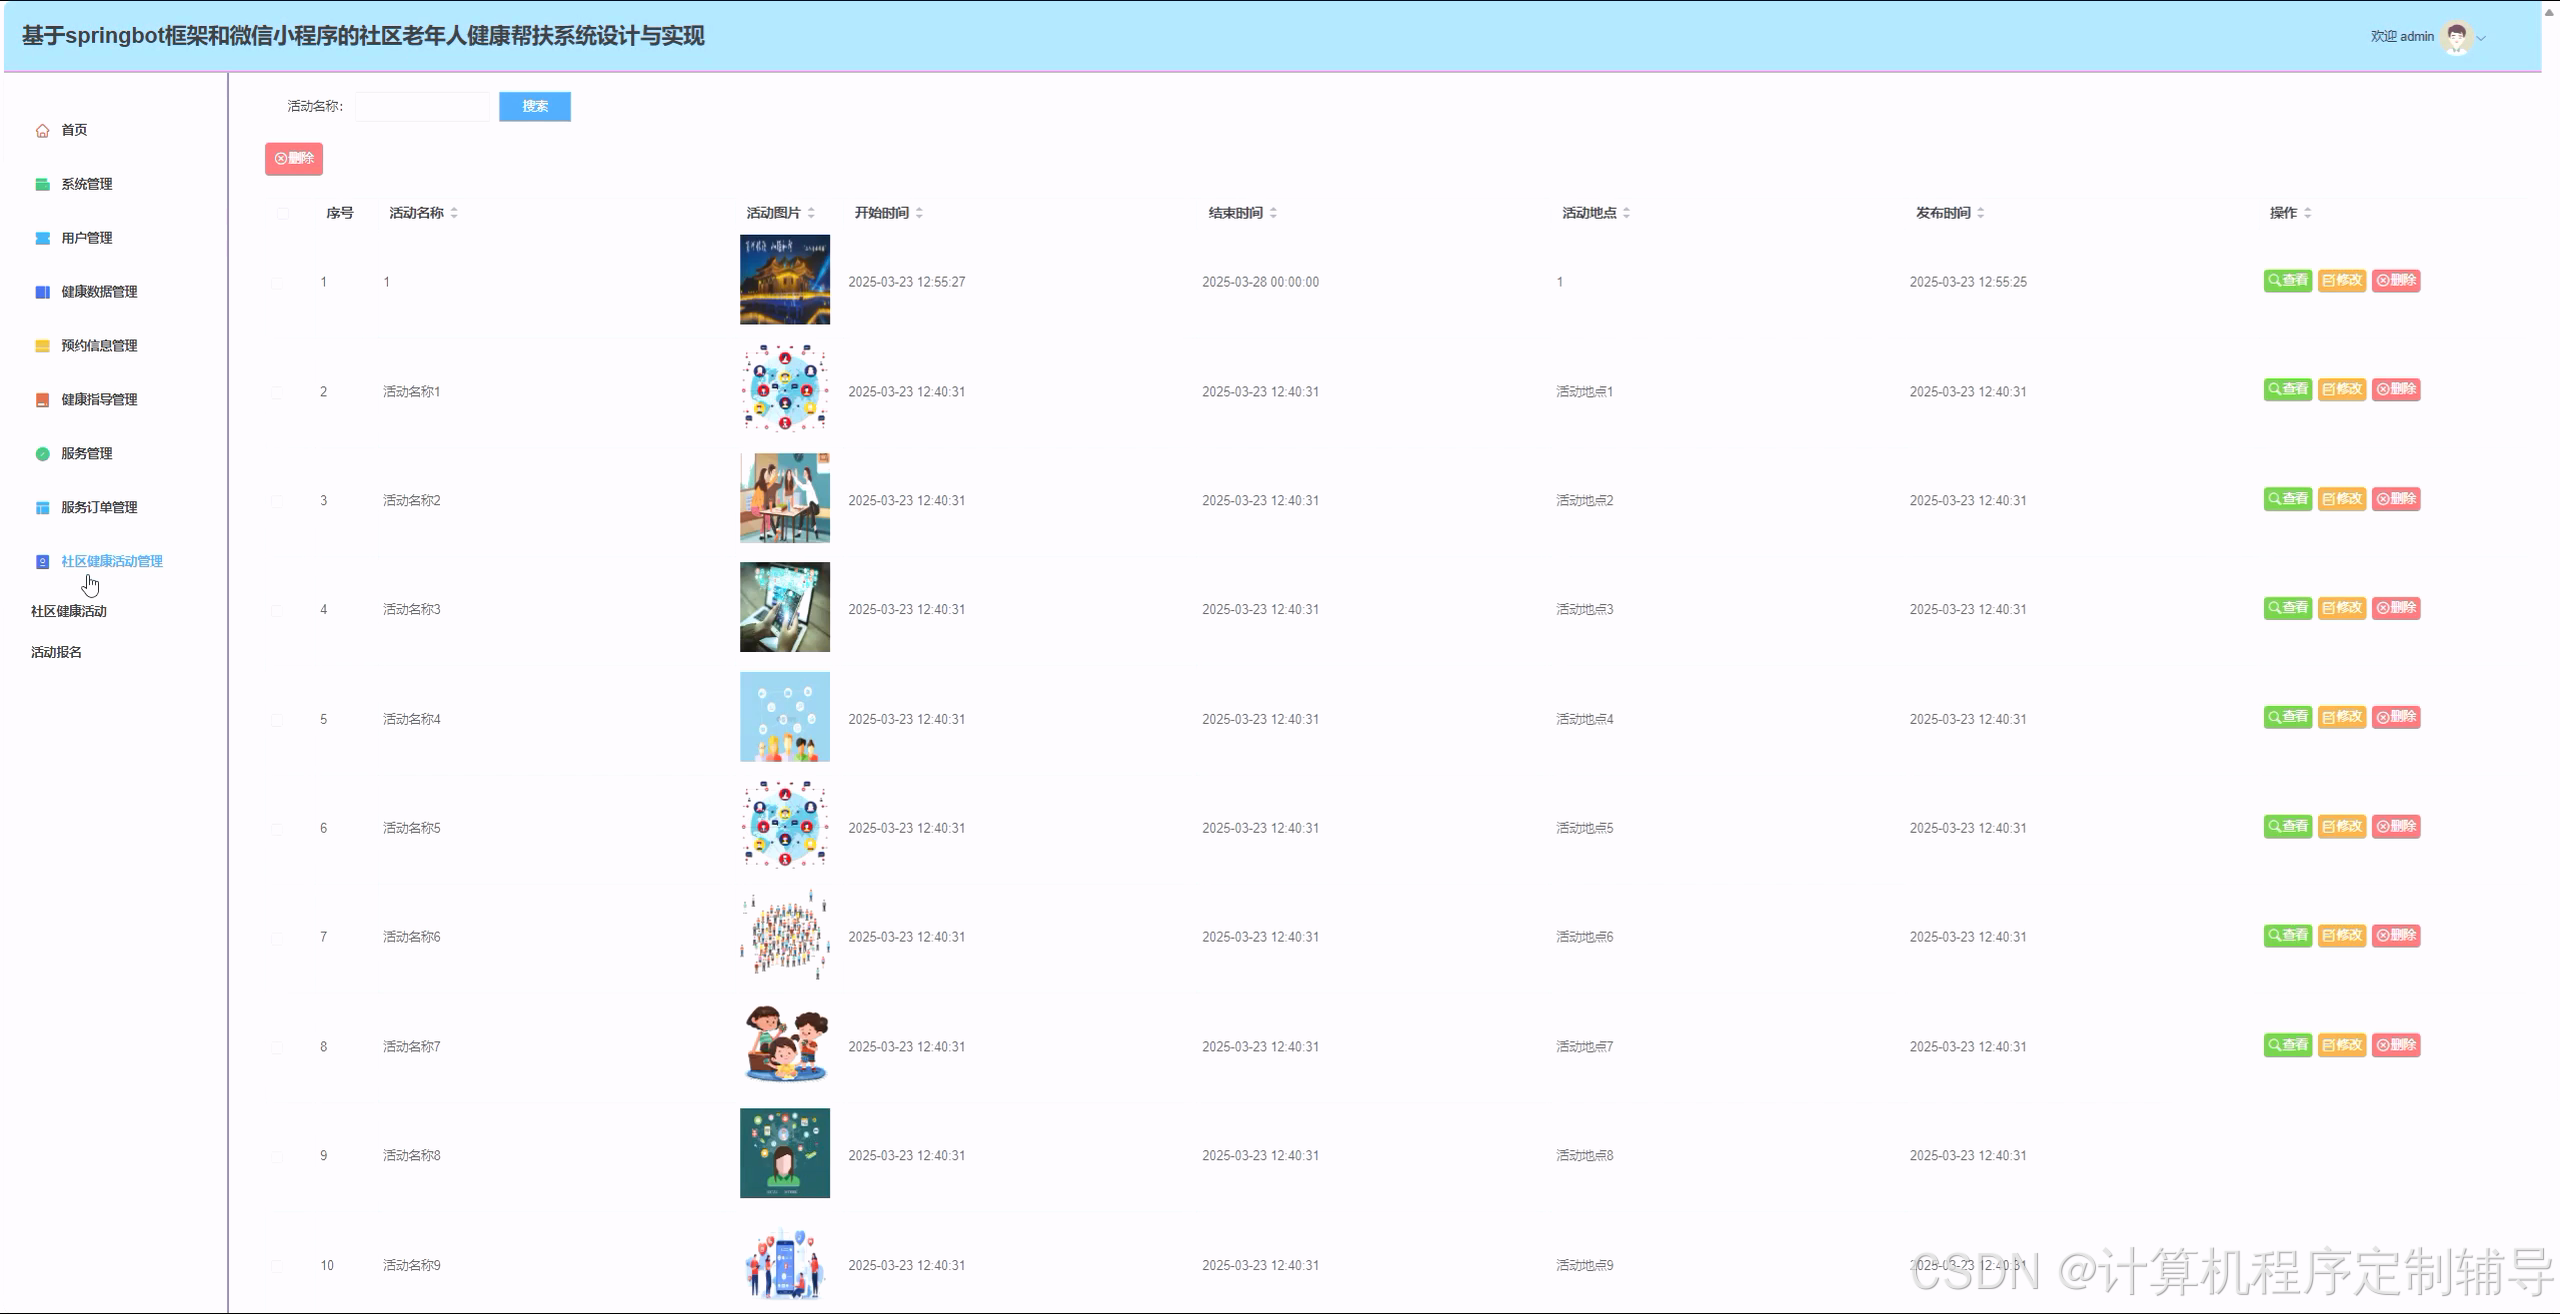This screenshot has width=2560, height=1314.
Task: Click the 服务订单管理 sidebar icon
Action: [42, 508]
